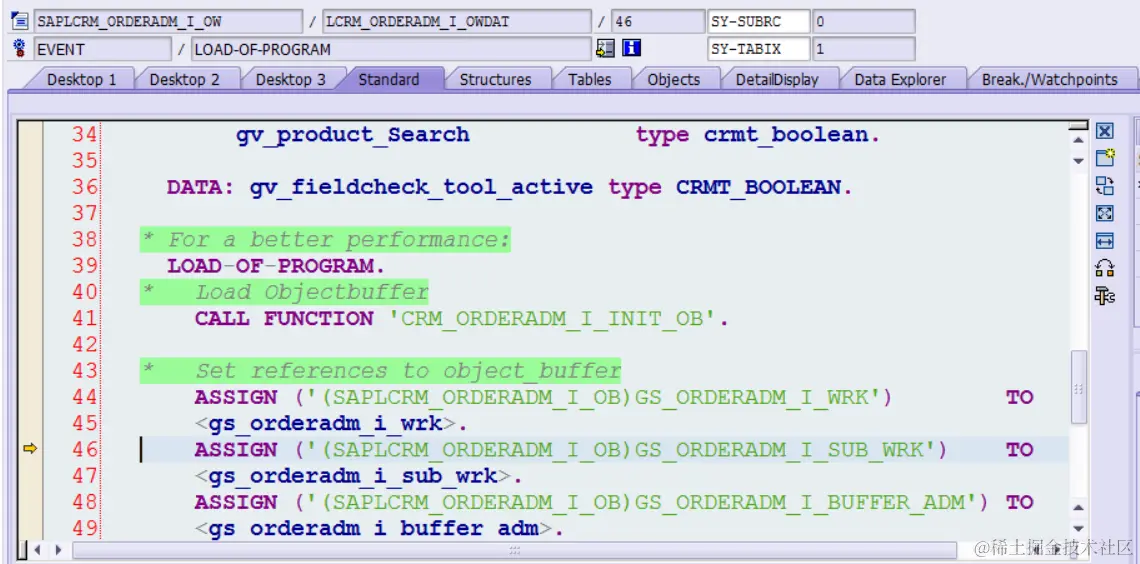This screenshot has width=1140, height=564.
Task: Click the EVENT type field
Action: (x=103, y=49)
